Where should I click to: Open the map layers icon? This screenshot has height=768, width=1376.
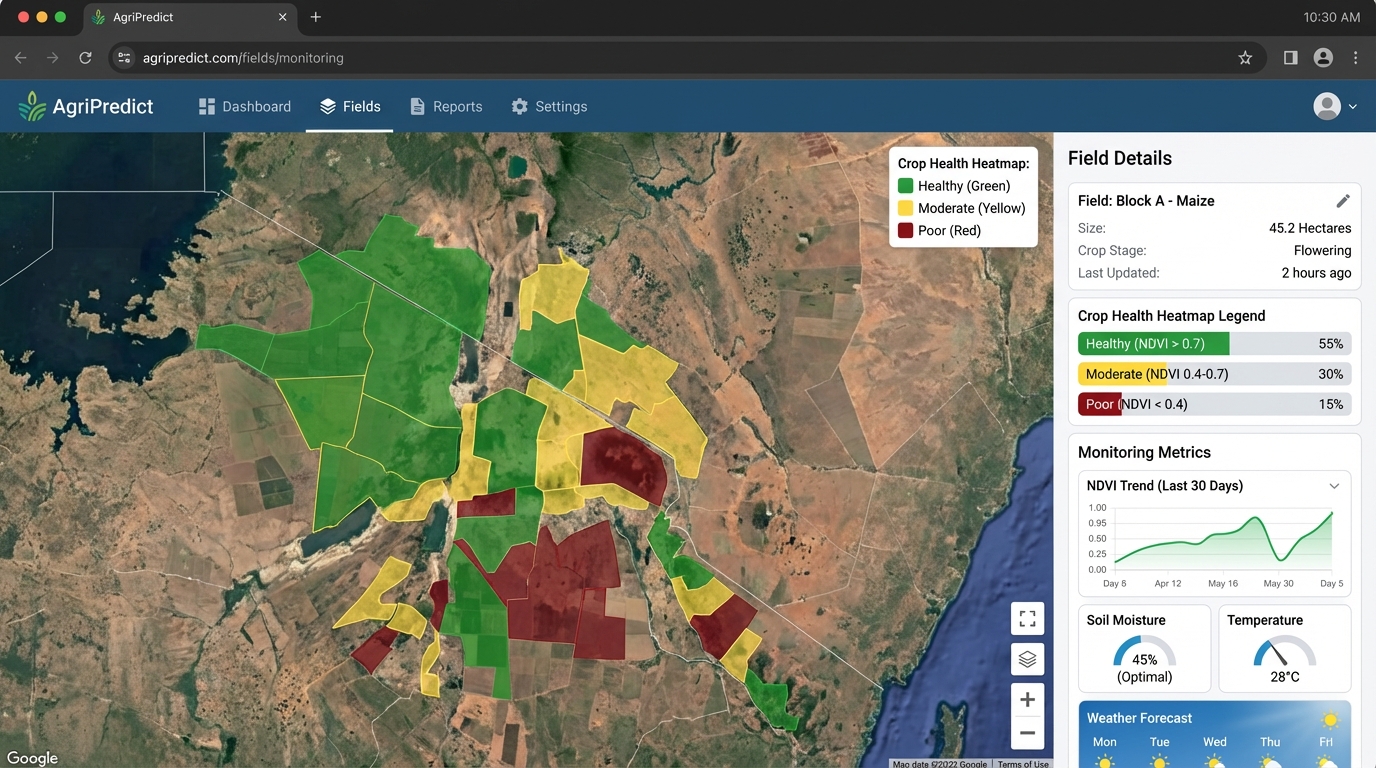pyautogui.click(x=1027, y=659)
